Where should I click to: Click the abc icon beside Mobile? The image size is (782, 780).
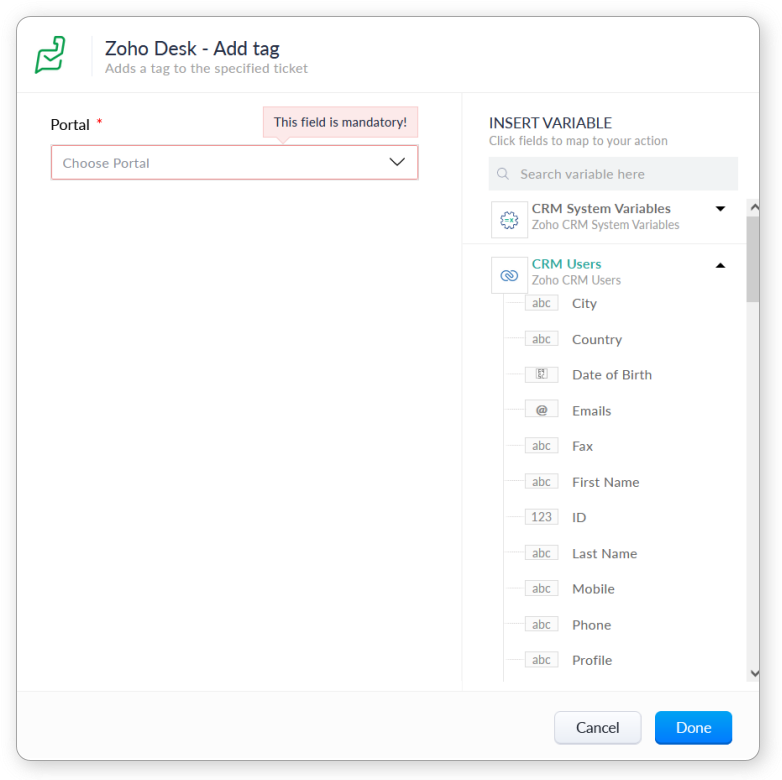(x=542, y=588)
